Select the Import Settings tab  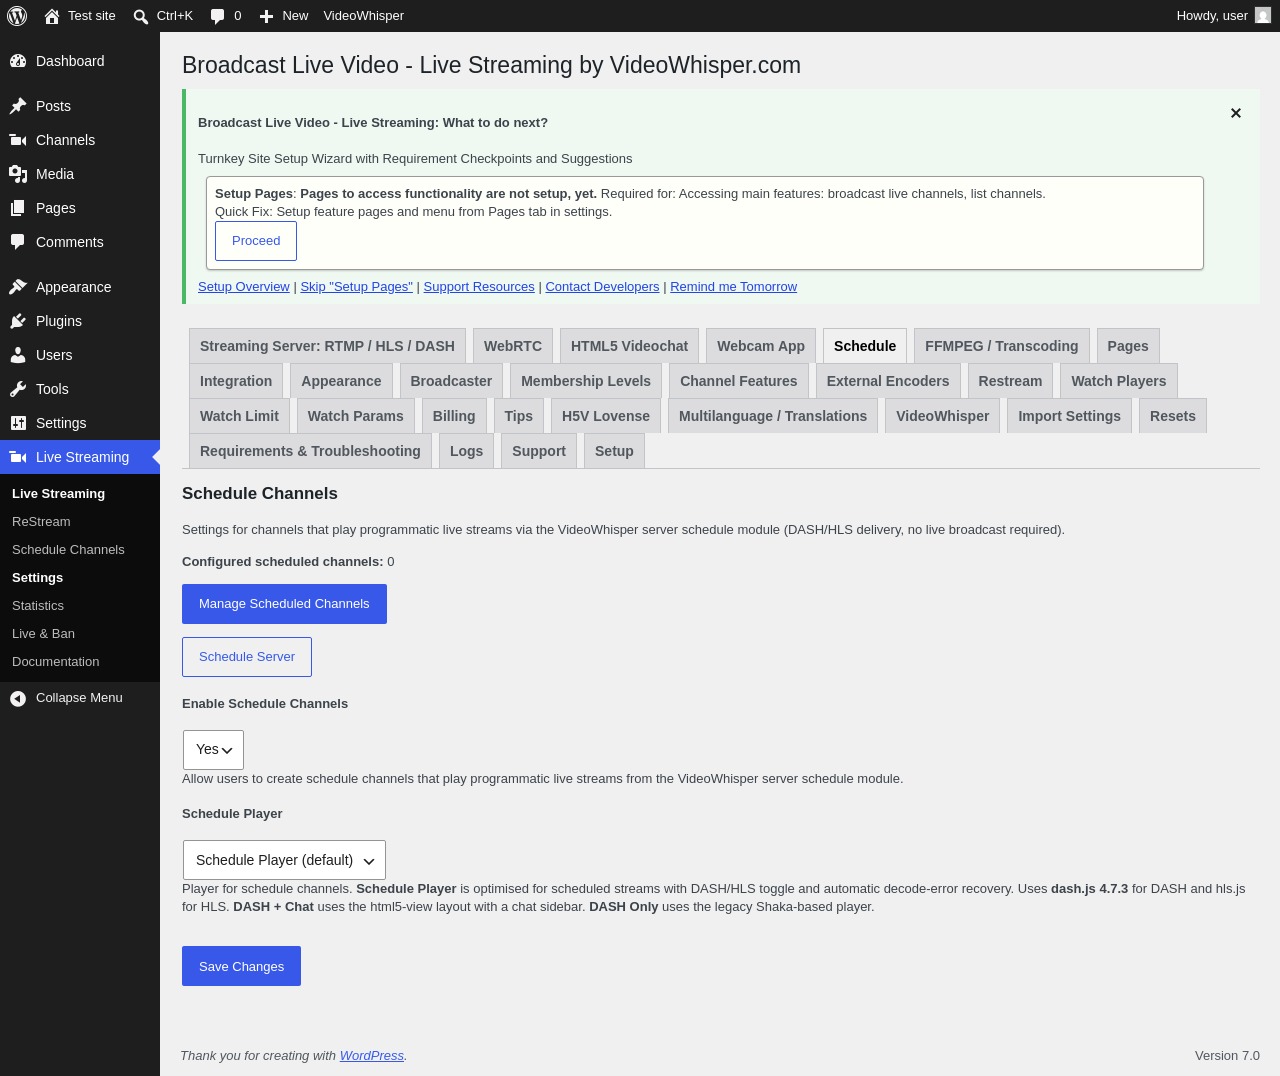[1069, 416]
